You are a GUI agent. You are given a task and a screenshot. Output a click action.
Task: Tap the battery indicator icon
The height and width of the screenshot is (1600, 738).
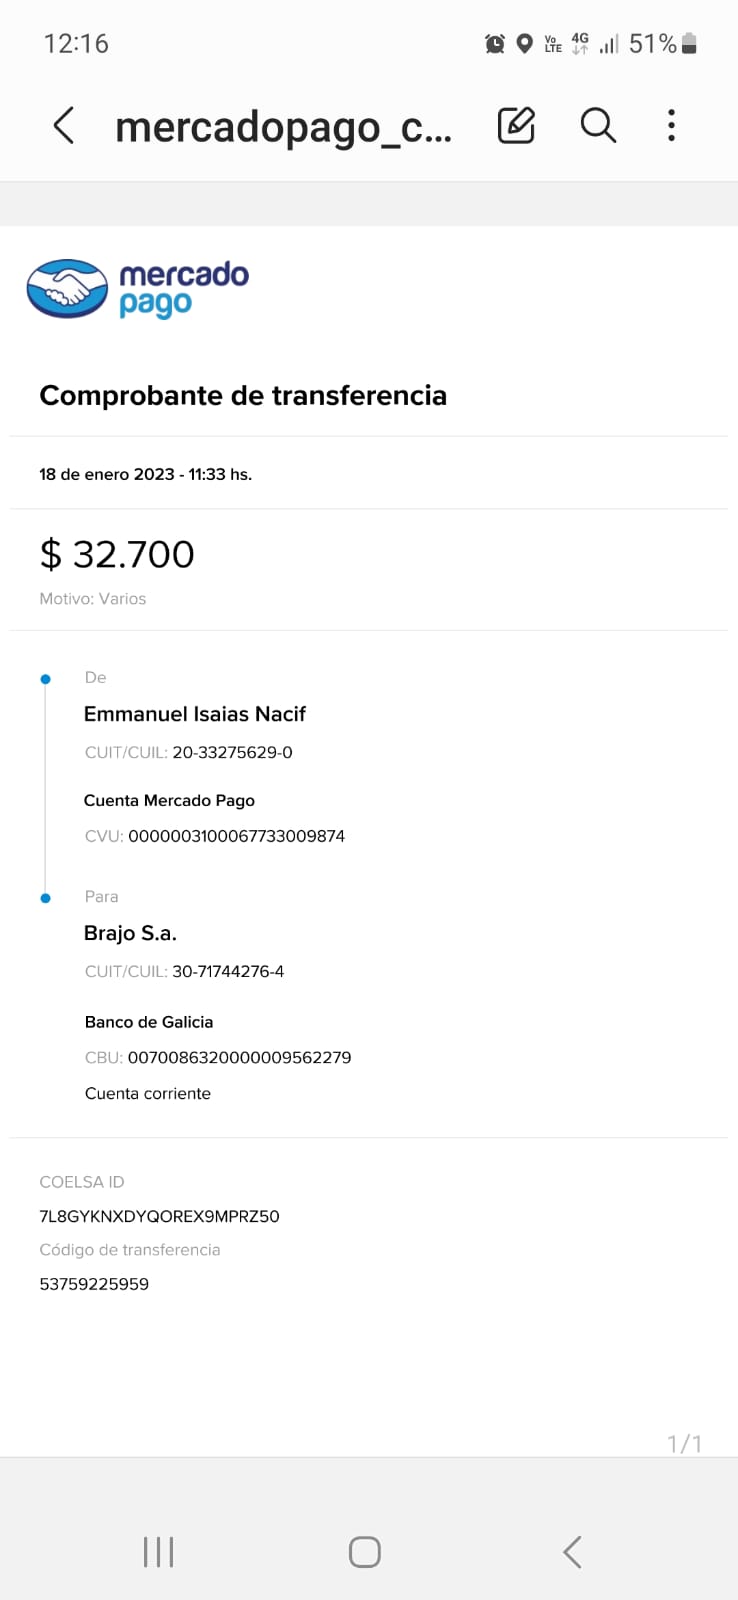coord(689,43)
